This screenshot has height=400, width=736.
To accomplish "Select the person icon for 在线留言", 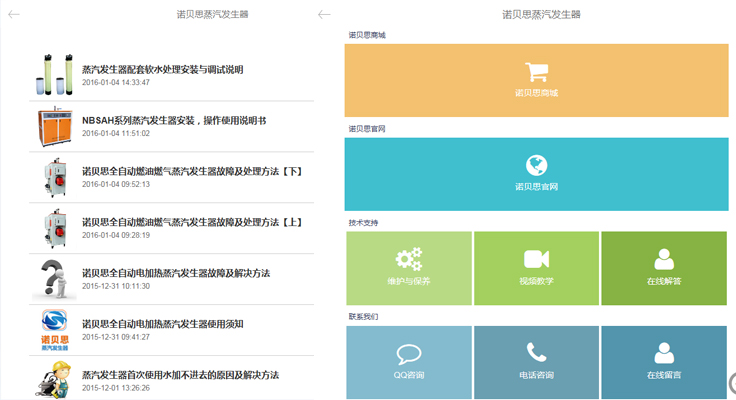I will [664, 353].
